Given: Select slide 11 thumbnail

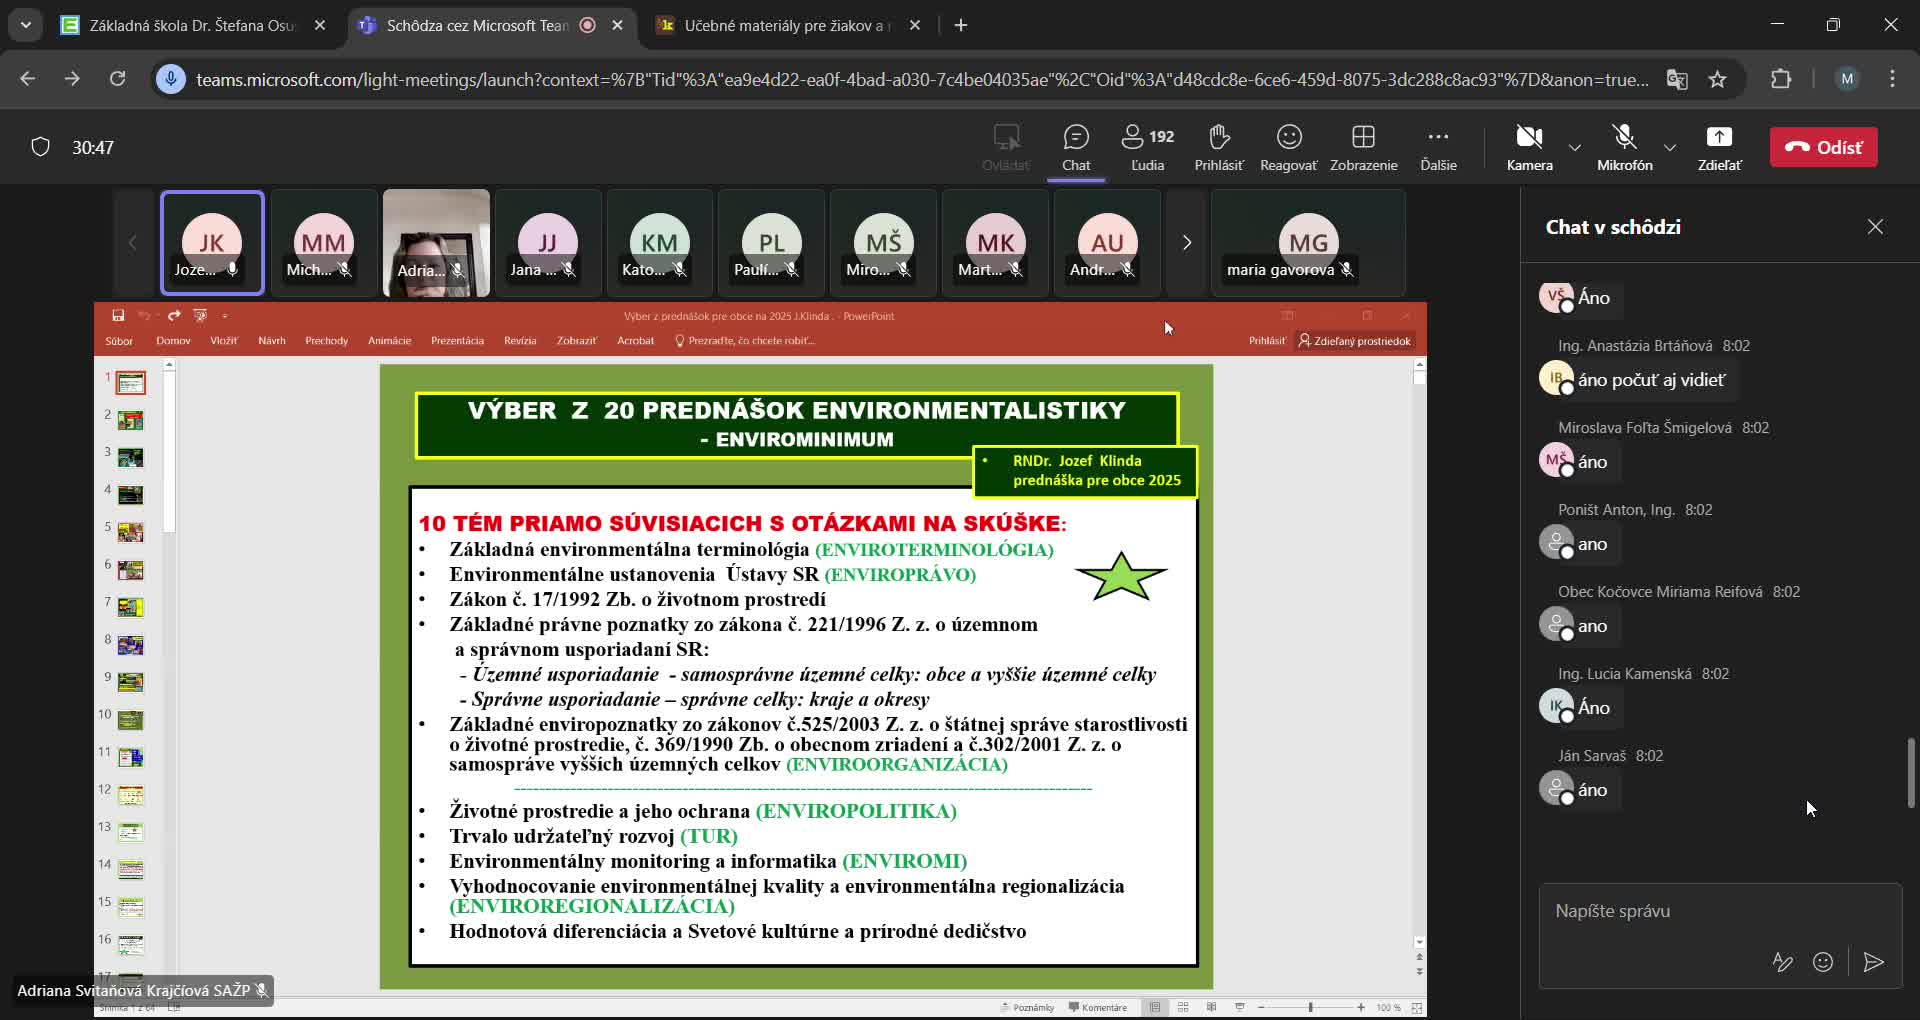Looking at the screenshot, I should coord(130,757).
